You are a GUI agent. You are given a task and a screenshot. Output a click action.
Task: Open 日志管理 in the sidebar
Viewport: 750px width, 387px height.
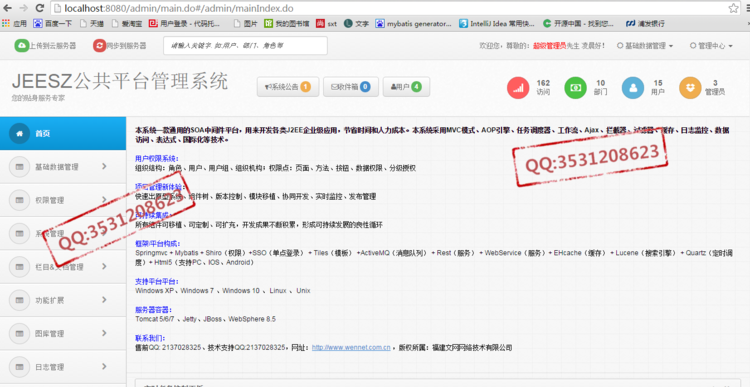pos(63,367)
